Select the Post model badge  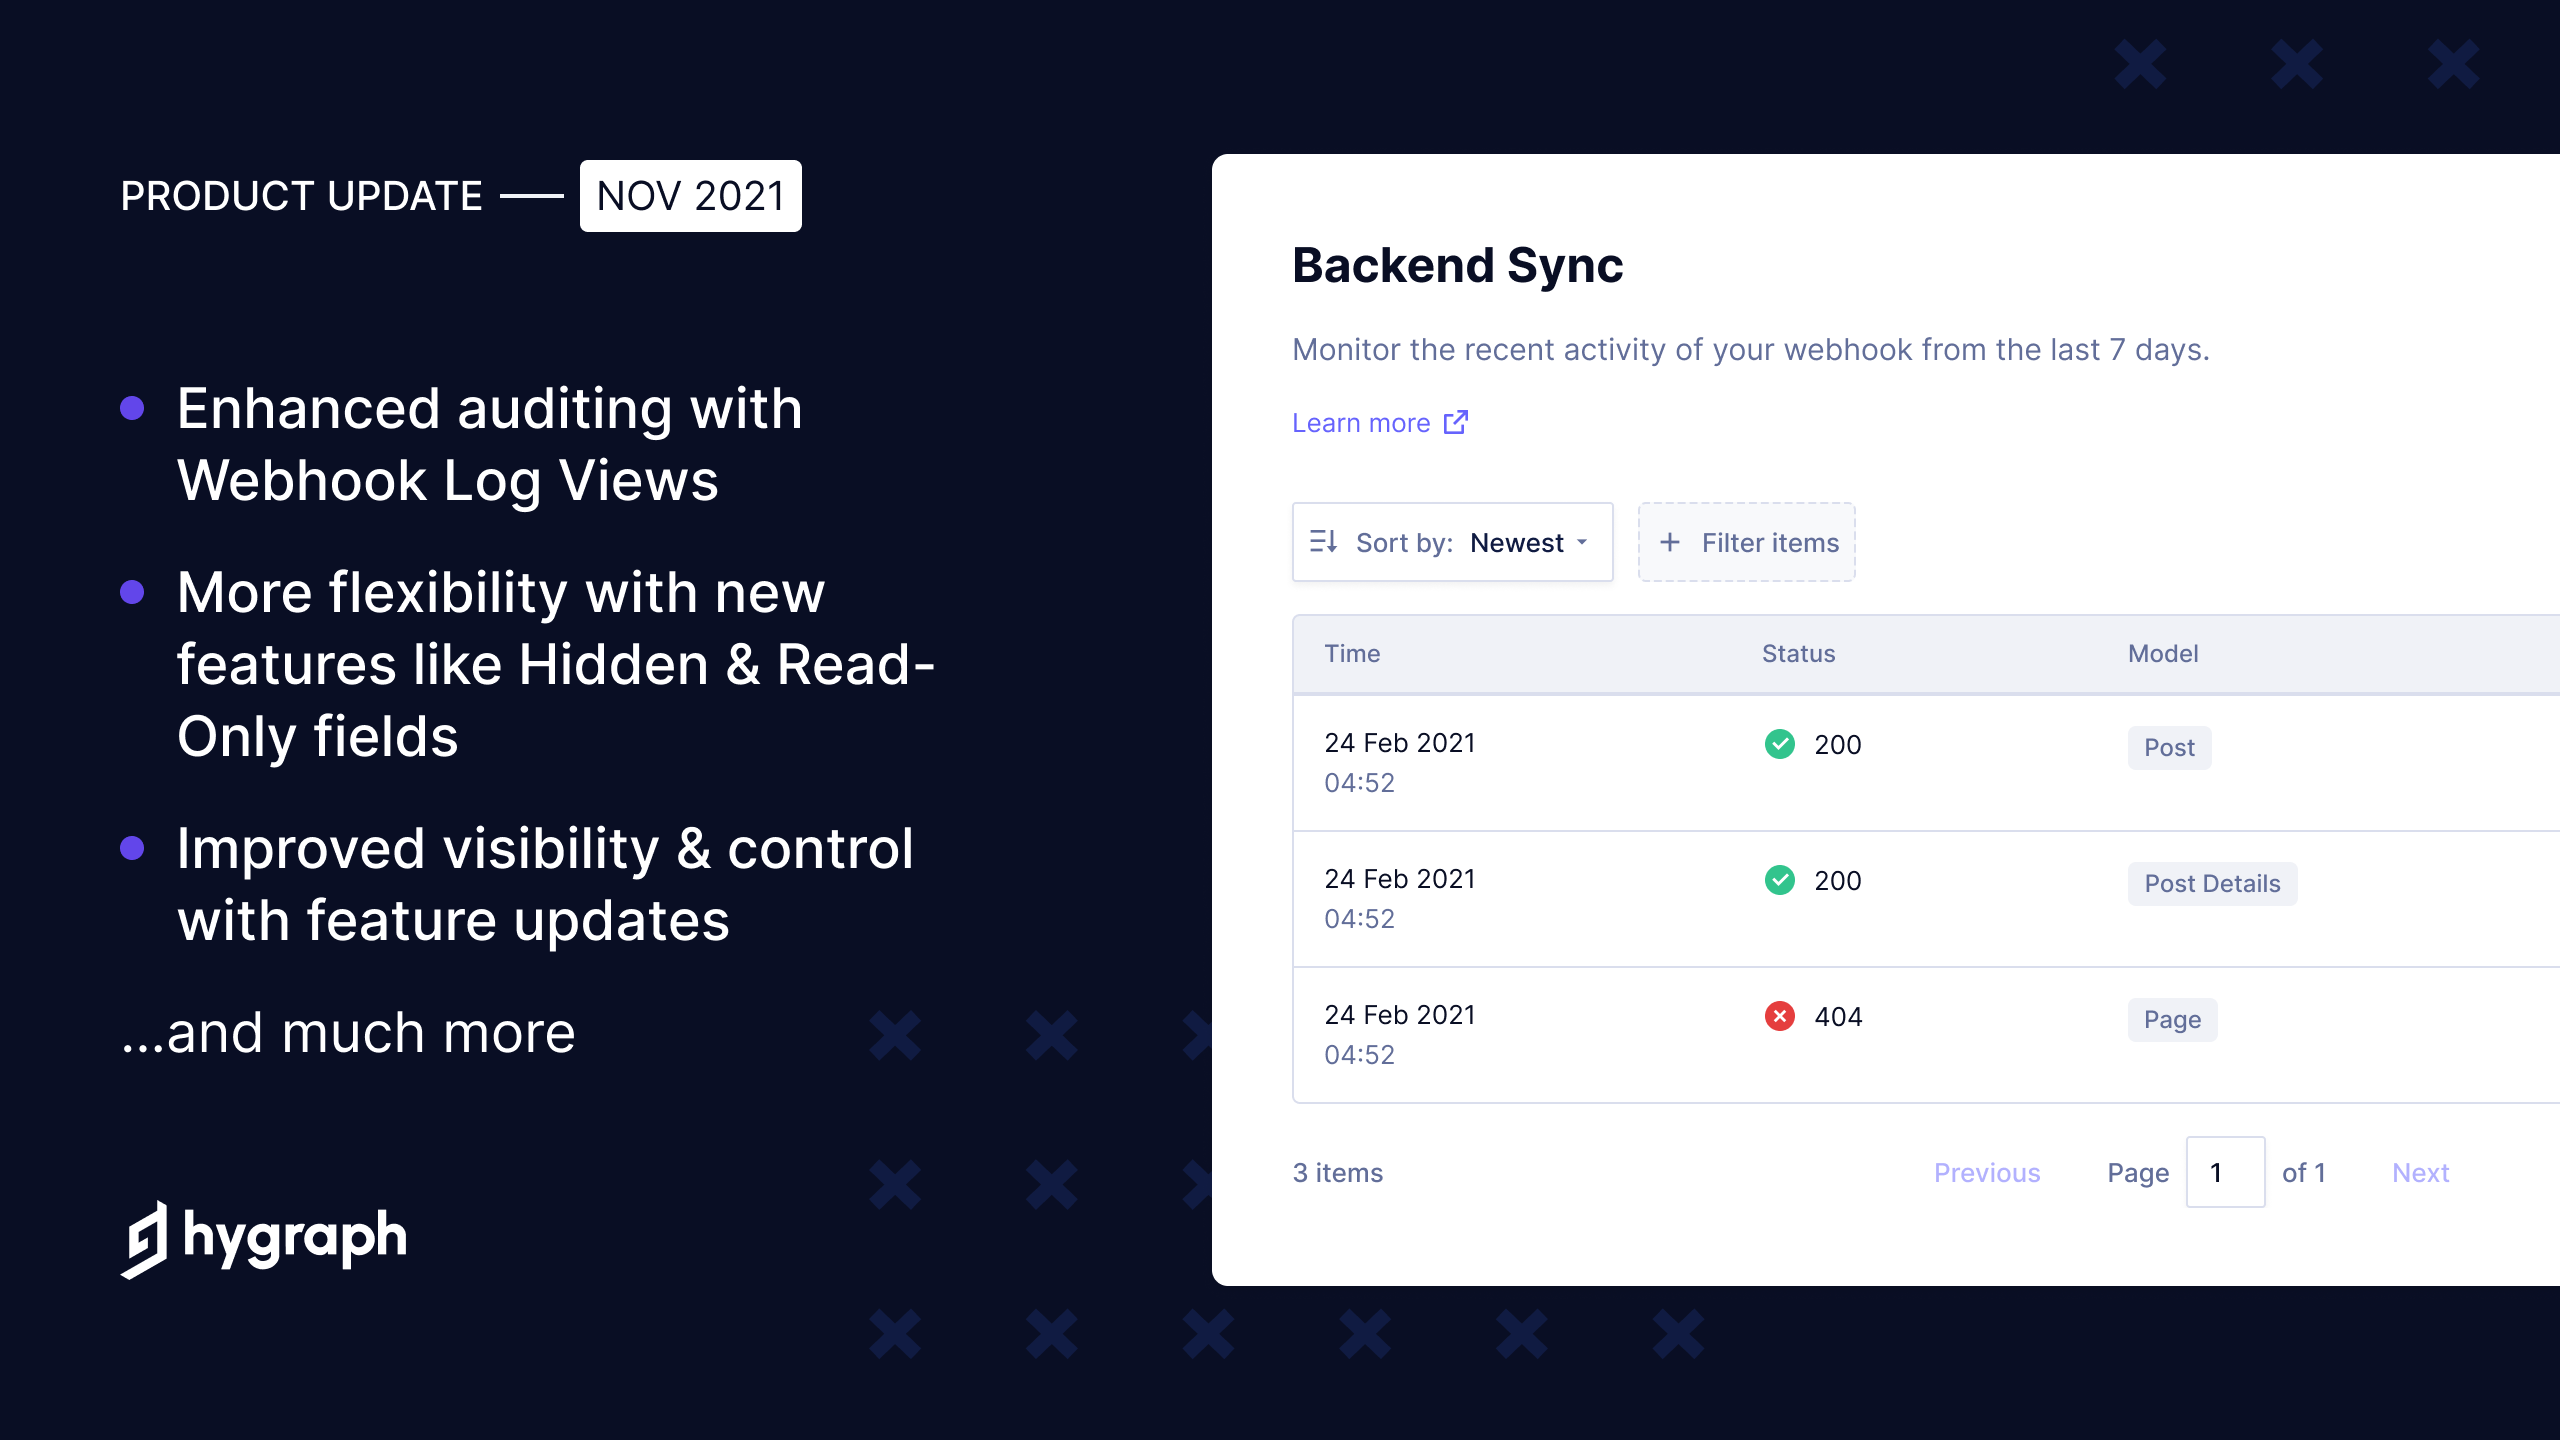(x=2168, y=747)
